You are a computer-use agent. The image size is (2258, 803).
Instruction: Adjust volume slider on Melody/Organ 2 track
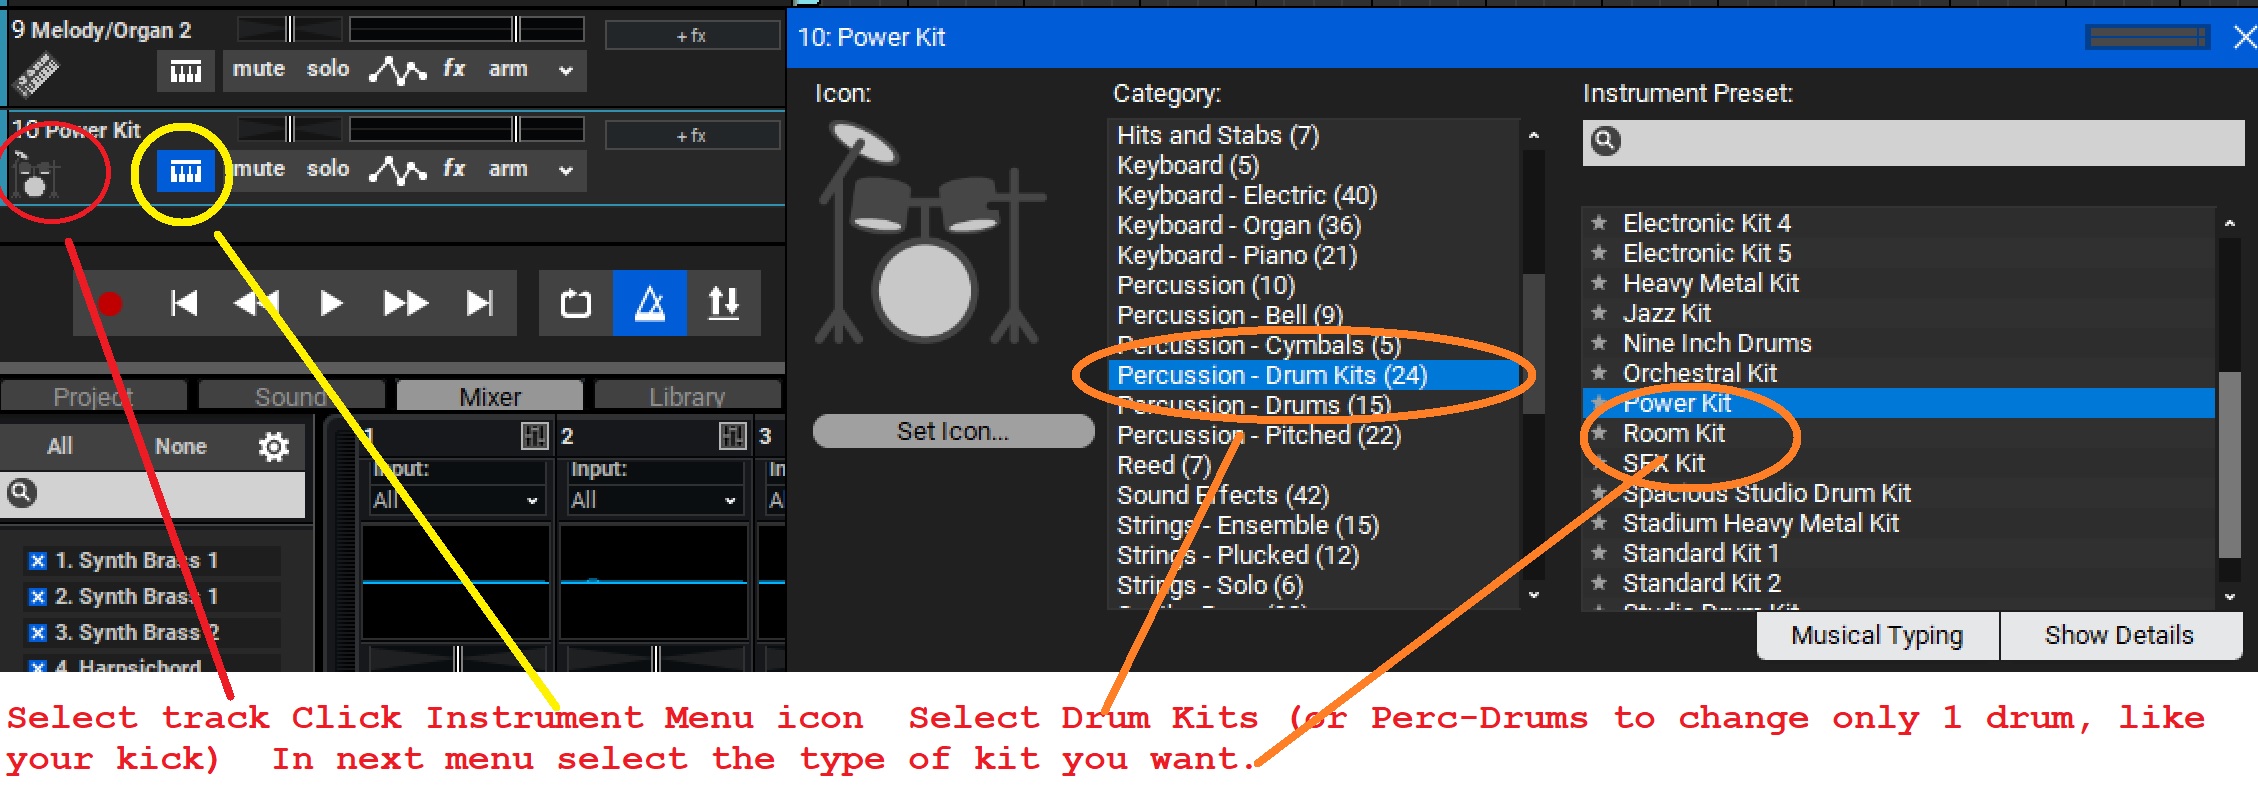click(x=466, y=28)
